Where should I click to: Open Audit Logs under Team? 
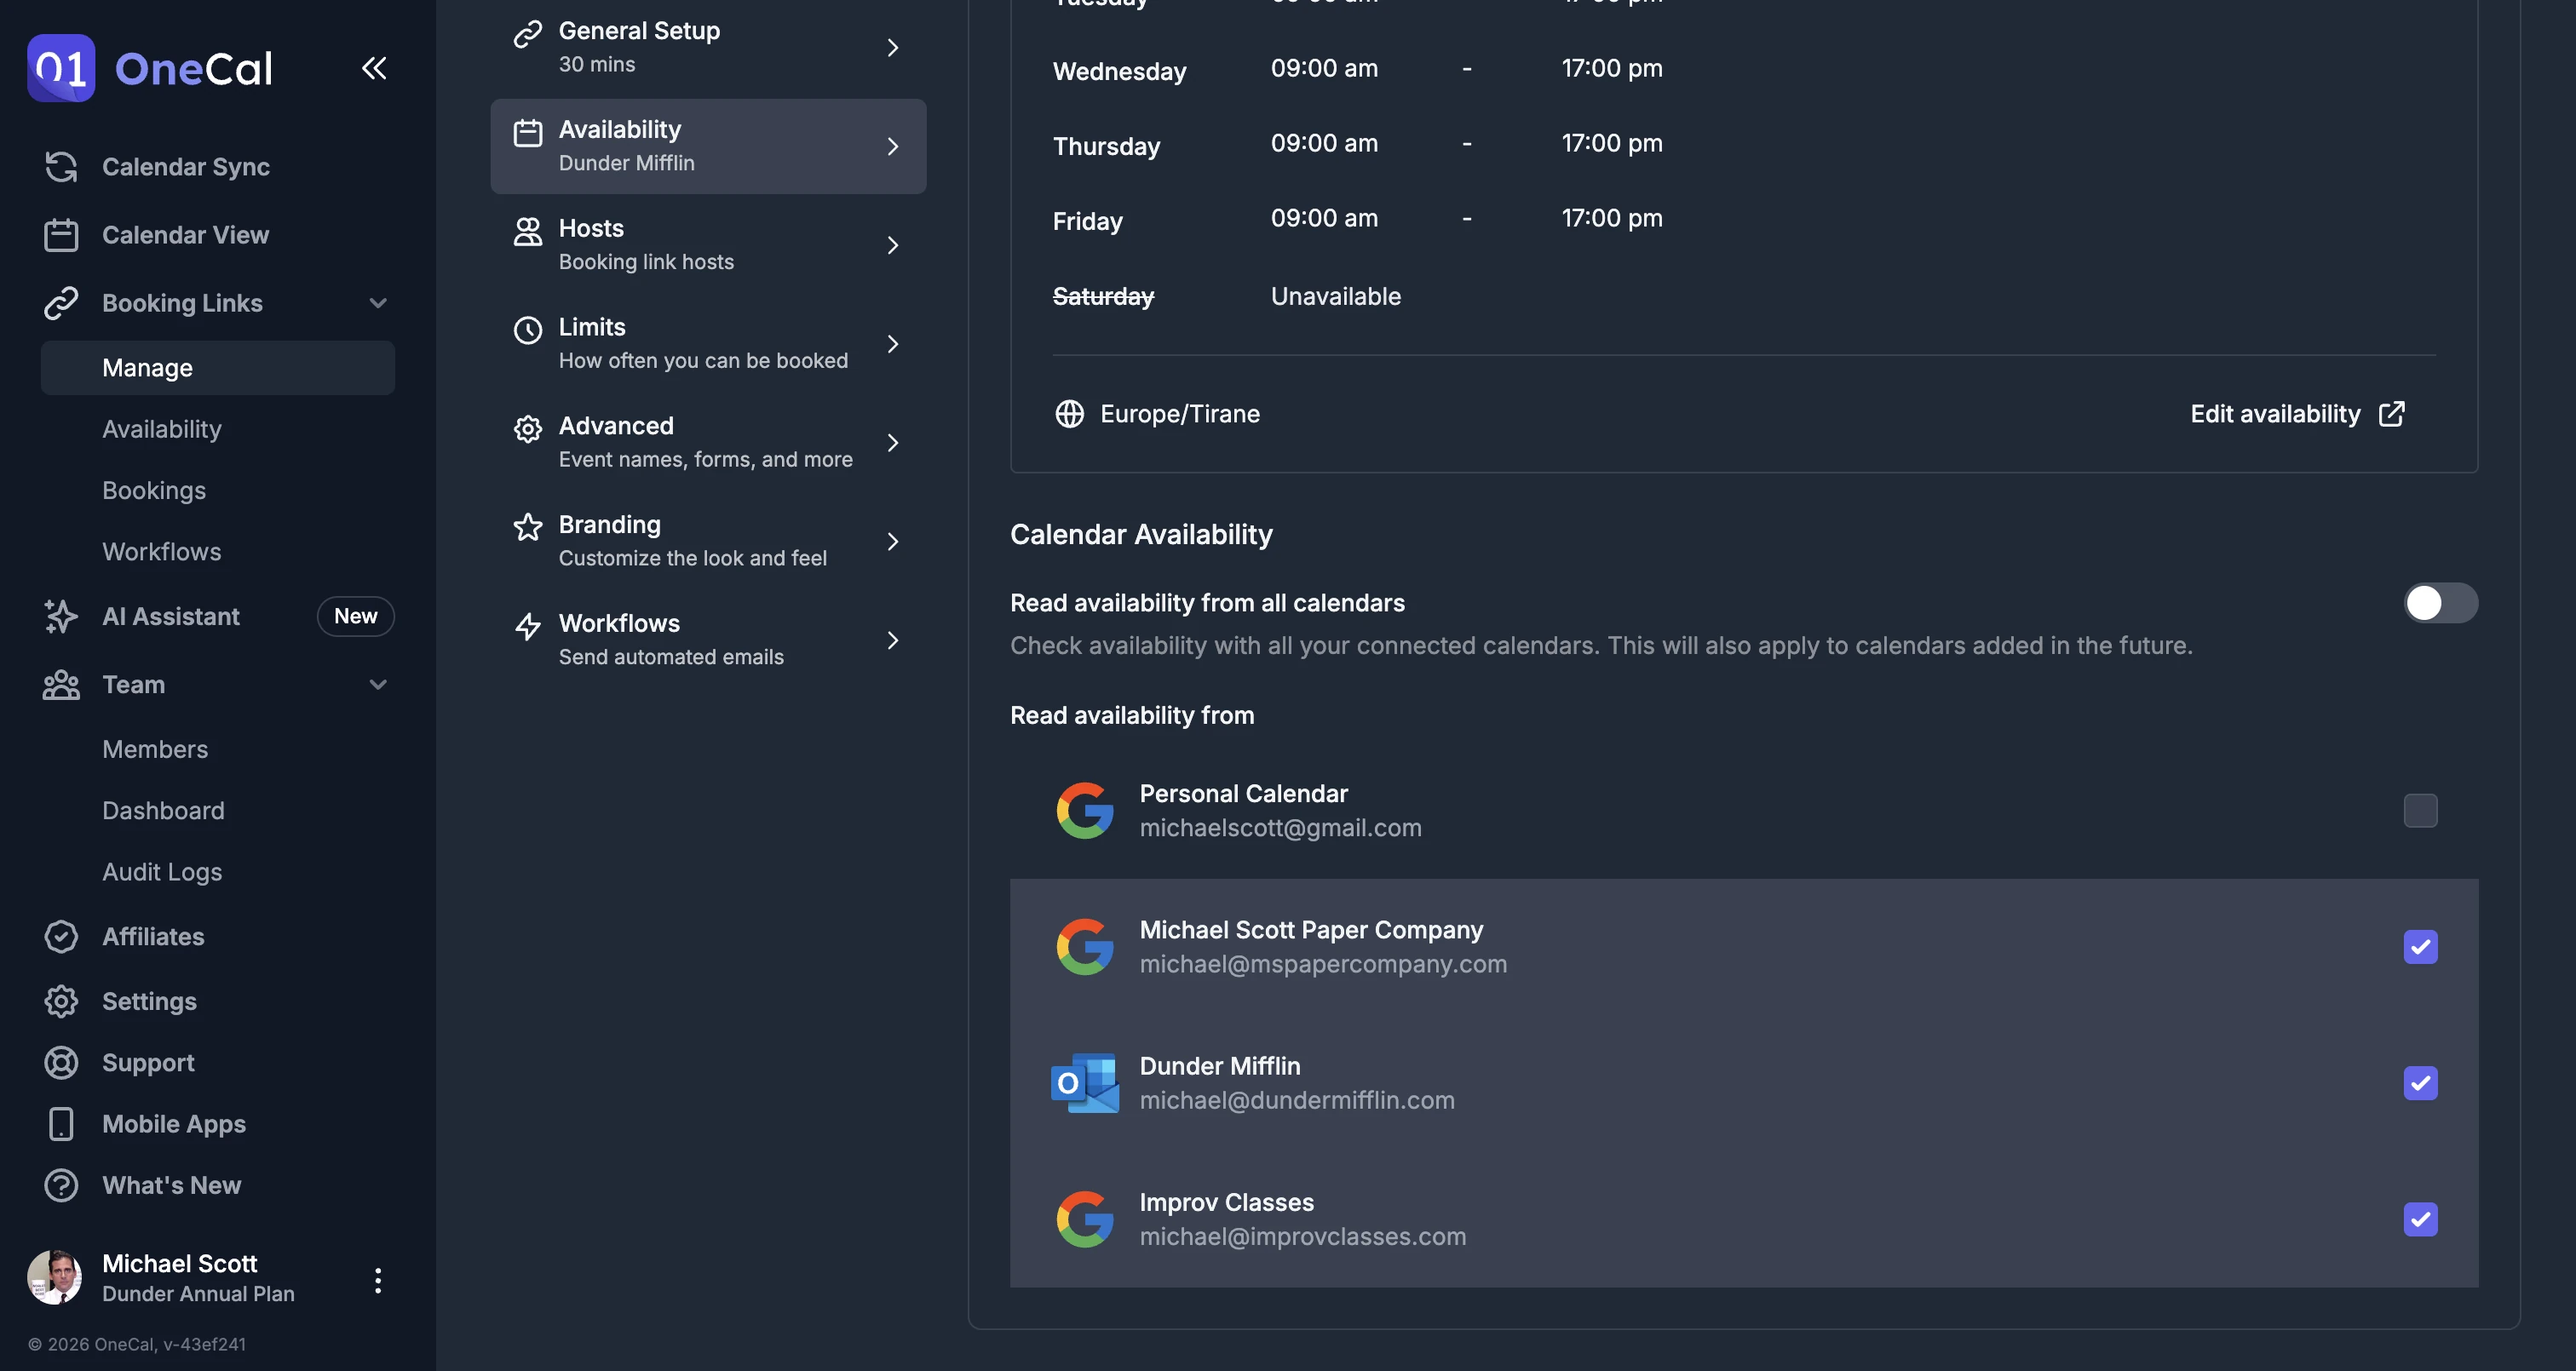click(162, 872)
